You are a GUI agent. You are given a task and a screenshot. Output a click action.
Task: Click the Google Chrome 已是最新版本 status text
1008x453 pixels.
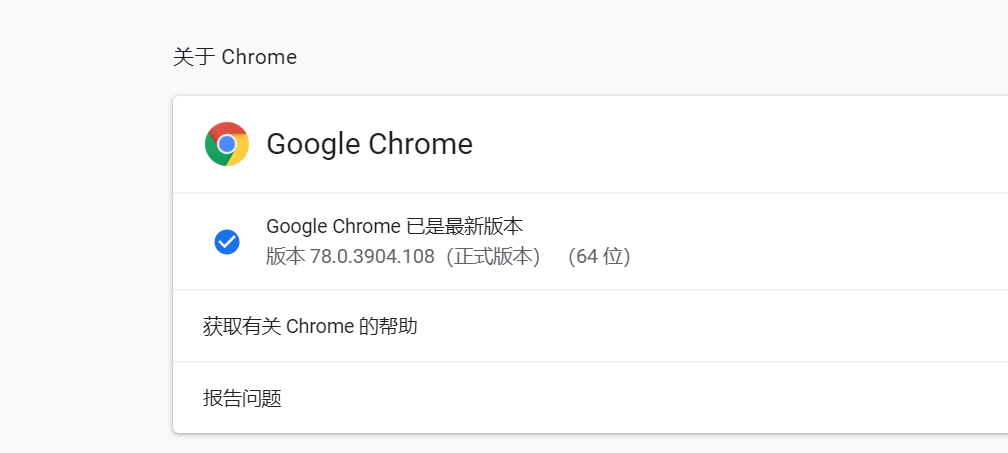pyautogui.click(x=394, y=226)
